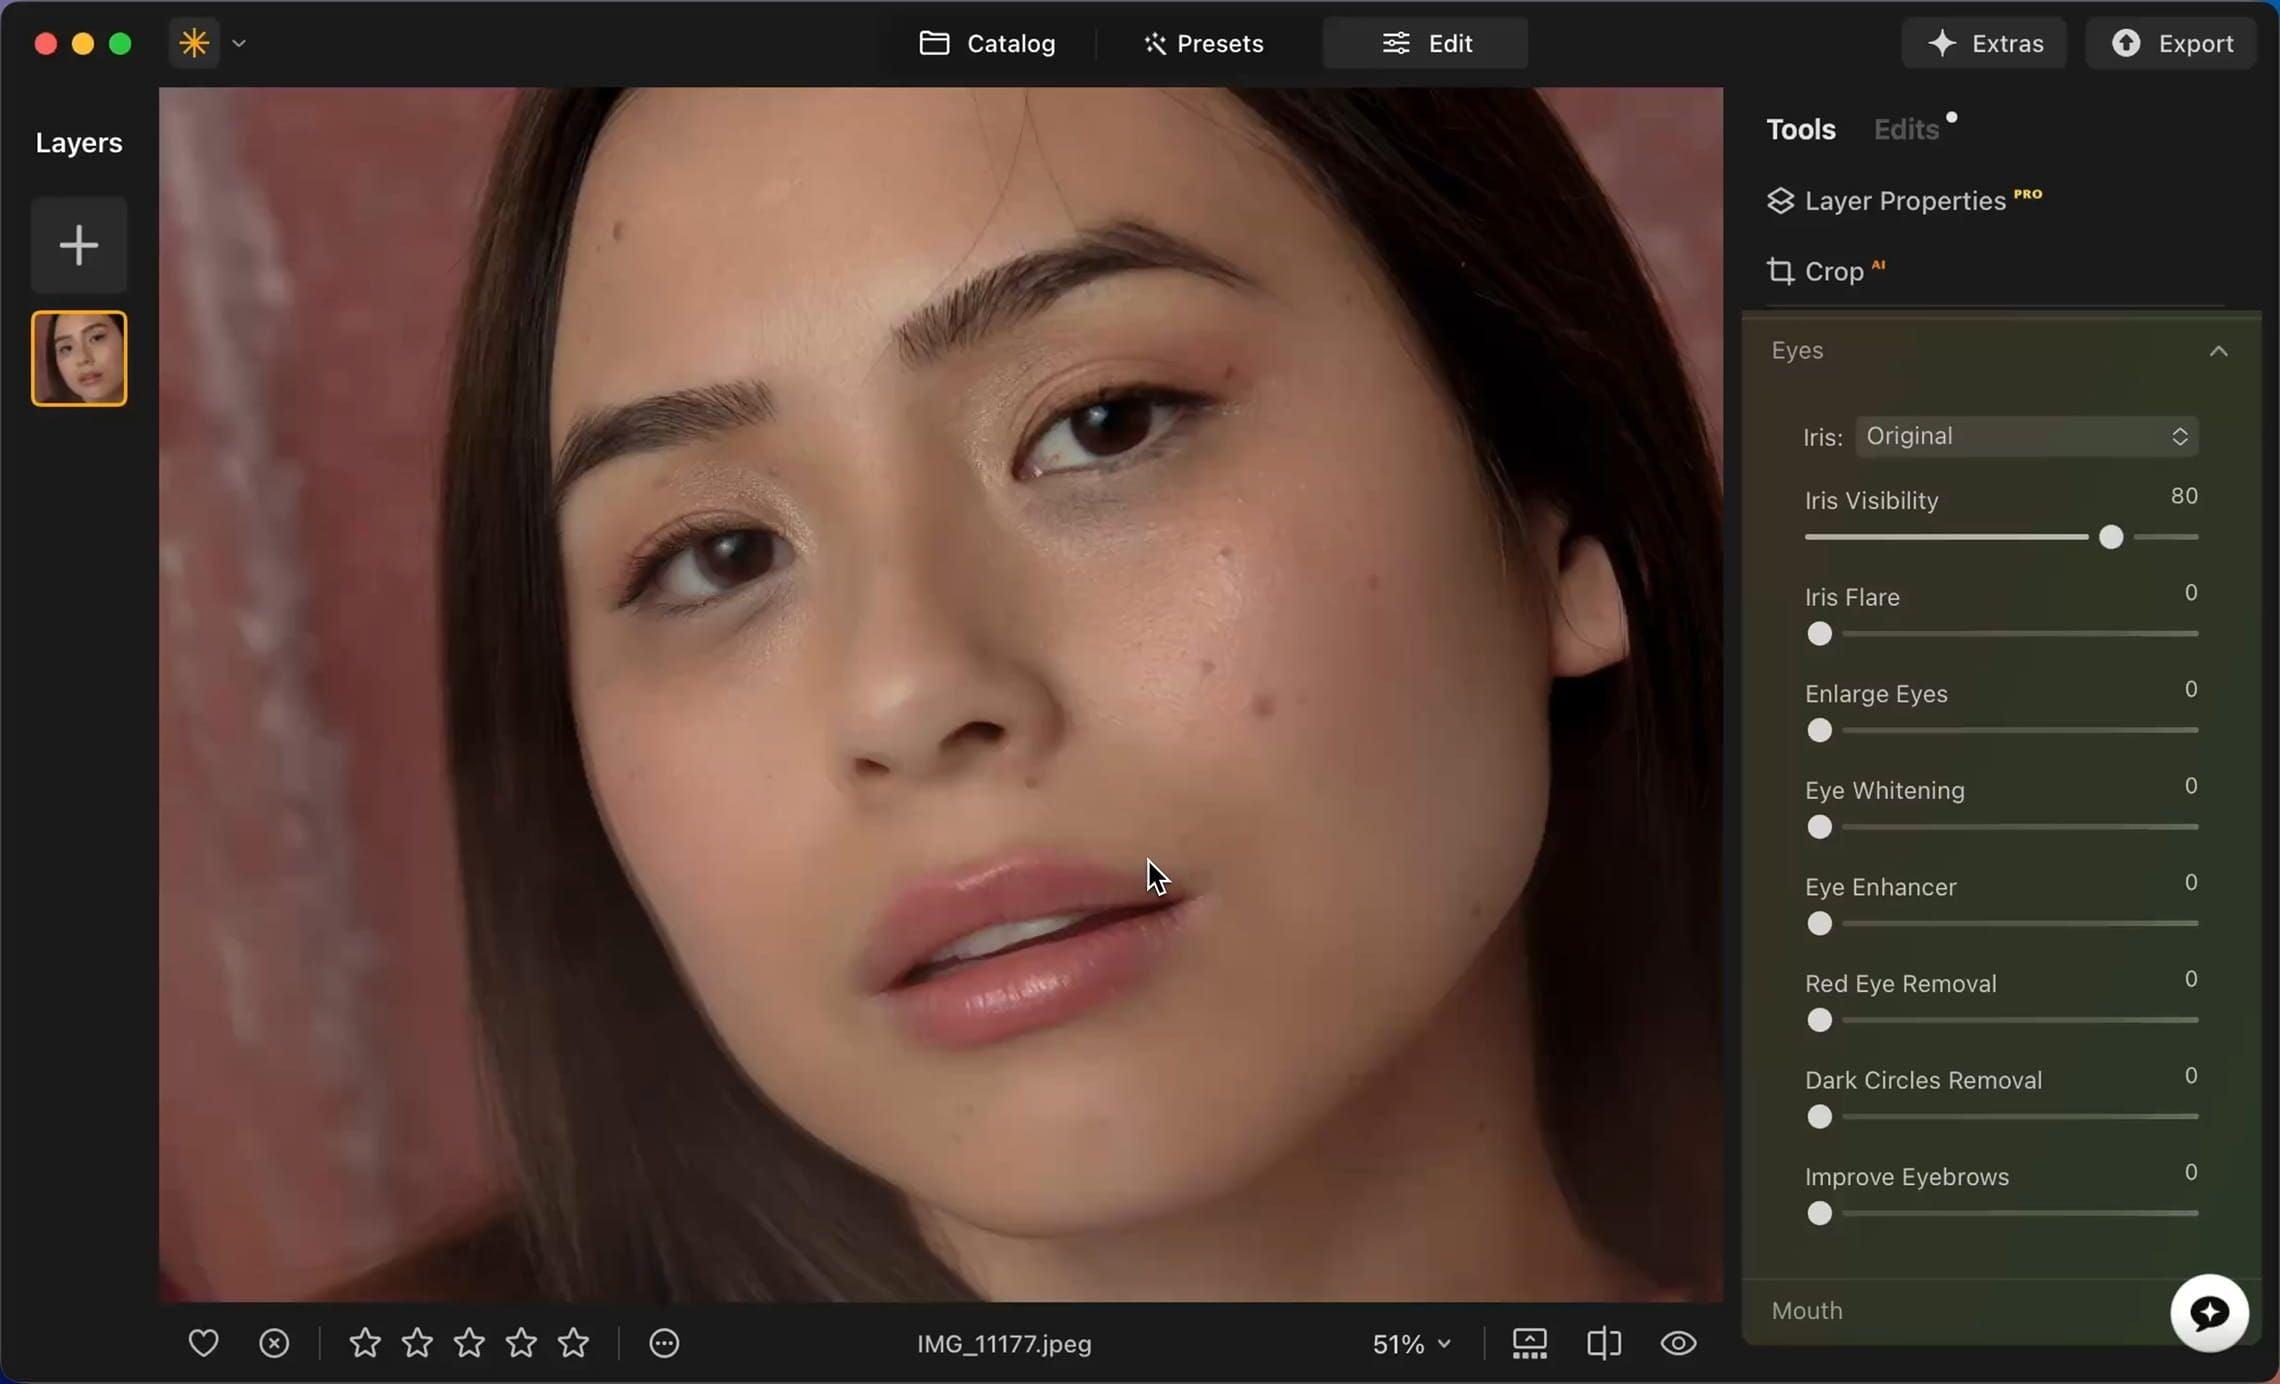Click the Iris Flare slider handle
Viewport: 2280px width, 1384px height.
(x=1819, y=634)
